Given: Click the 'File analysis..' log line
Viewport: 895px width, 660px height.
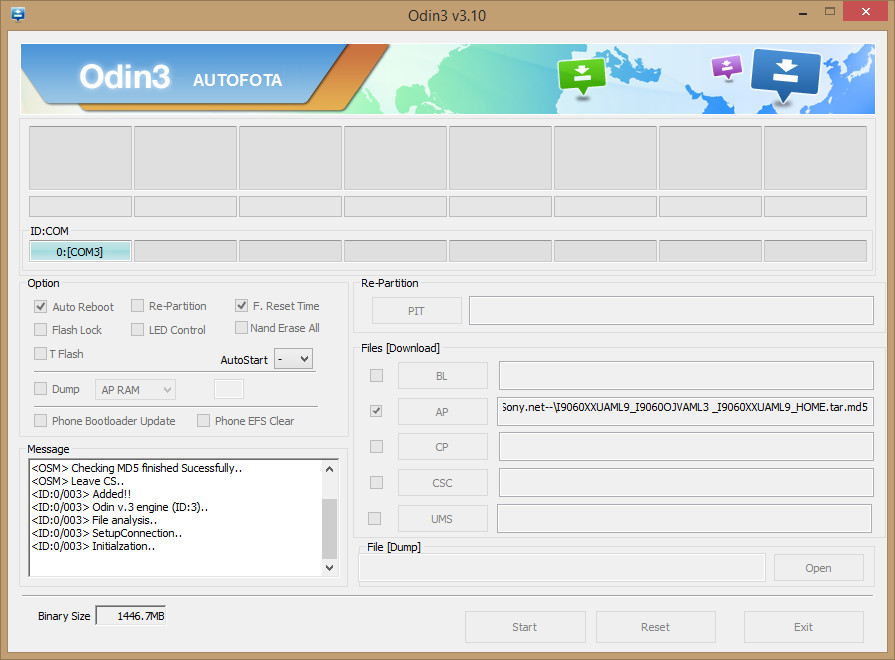Looking at the screenshot, I should click(x=94, y=521).
